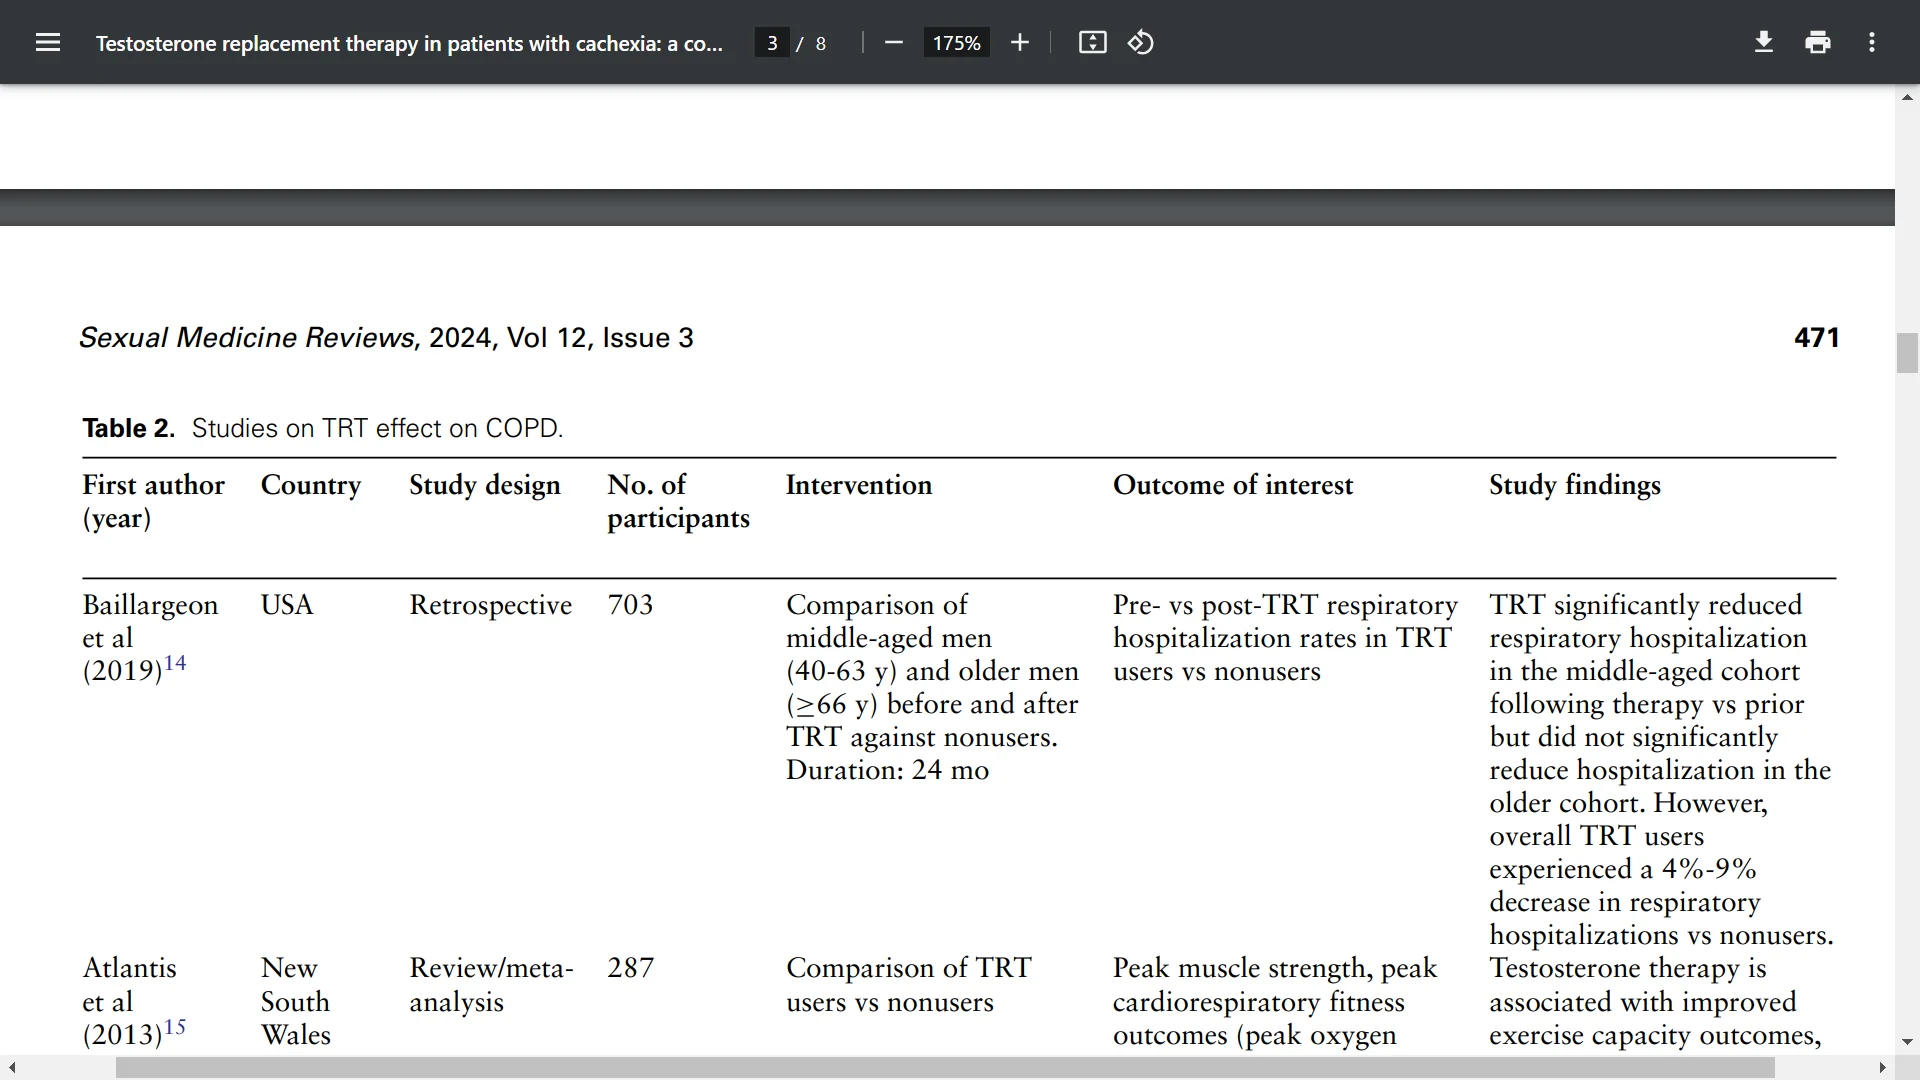Zoom in with the plus button
1920x1080 pixels.
pyautogui.click(x=1019, y=42)
